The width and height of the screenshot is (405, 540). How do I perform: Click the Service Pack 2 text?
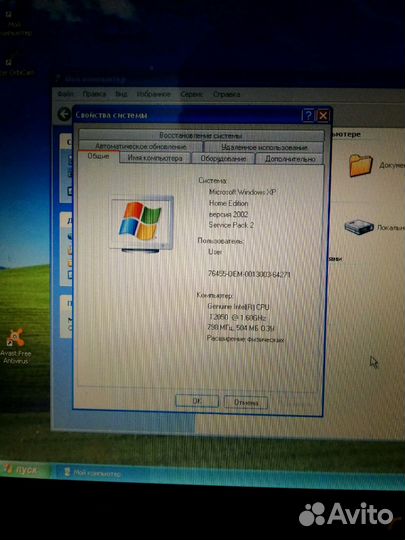click(231, 225)
